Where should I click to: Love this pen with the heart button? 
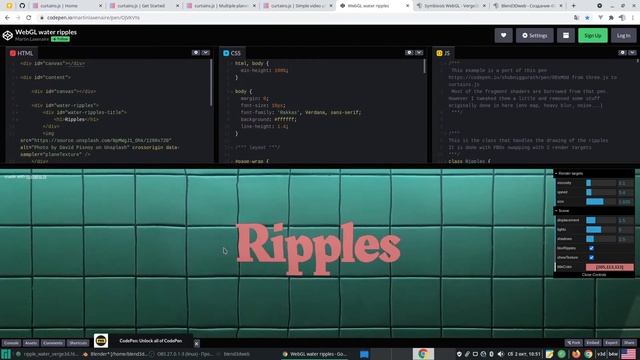[503, 36]
